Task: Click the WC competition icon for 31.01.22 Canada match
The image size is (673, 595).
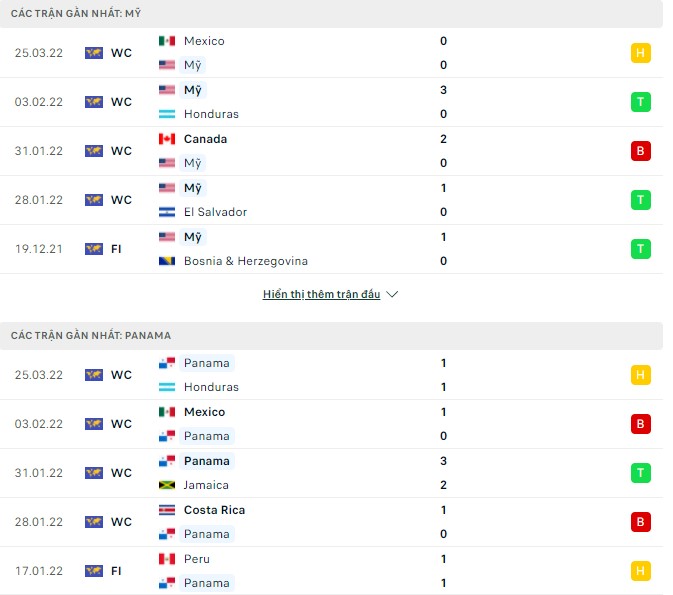Action: pos(94,151)
